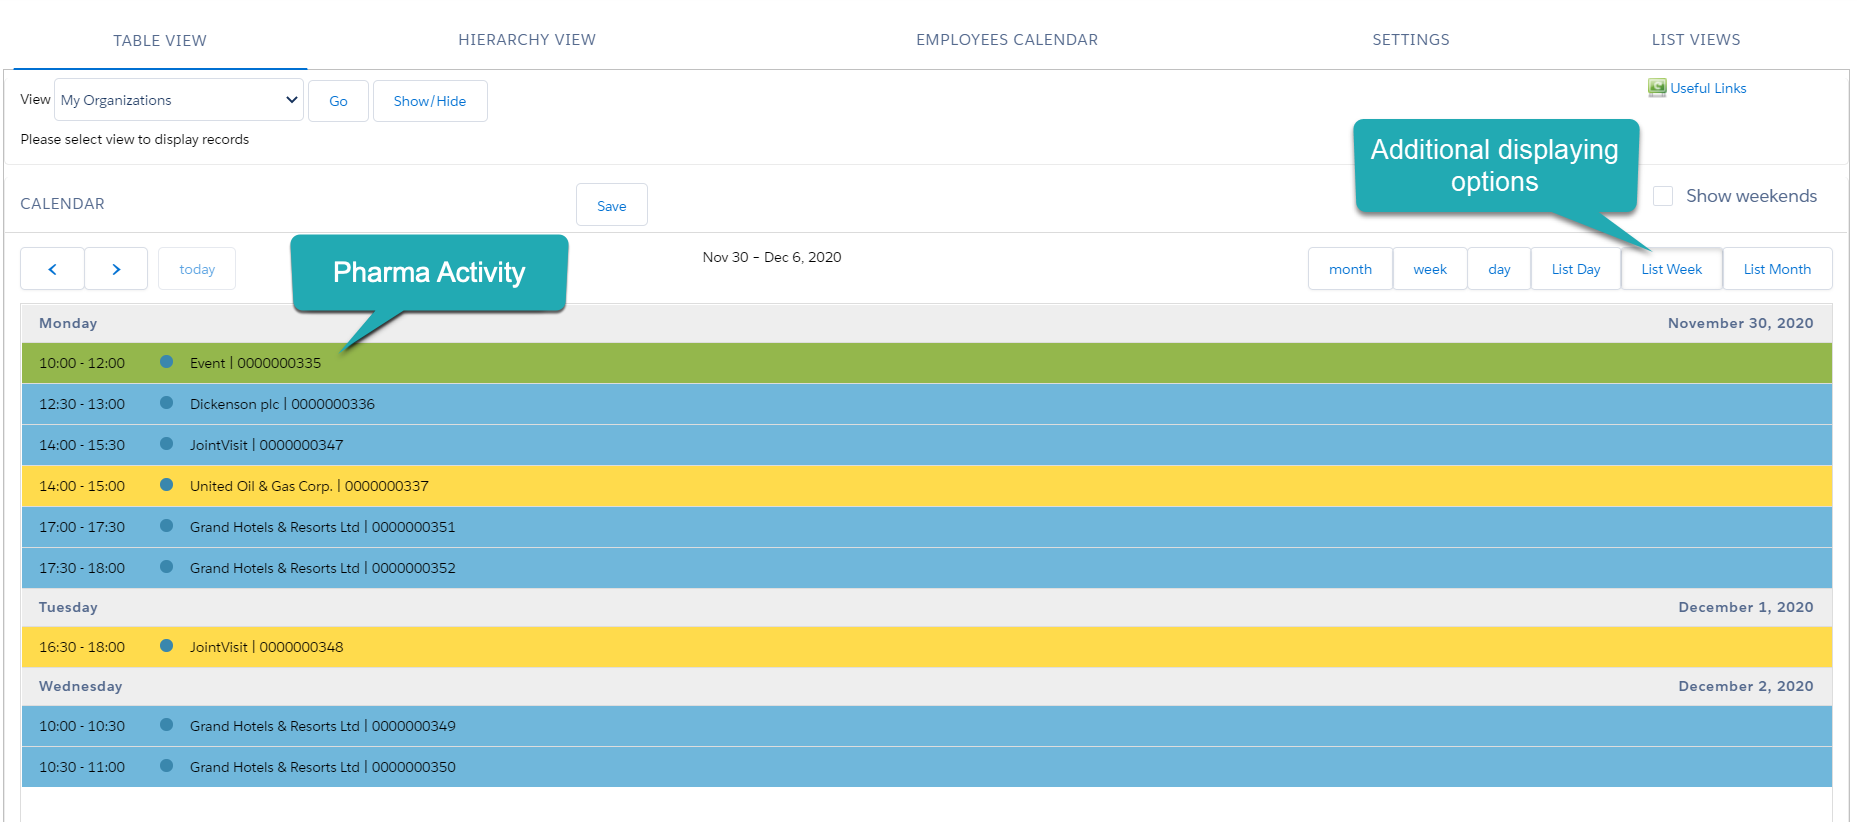Click the dot beside Dickenson plc entry
Viewport: 1857px width, 822px height.
[x=167, y=403]
